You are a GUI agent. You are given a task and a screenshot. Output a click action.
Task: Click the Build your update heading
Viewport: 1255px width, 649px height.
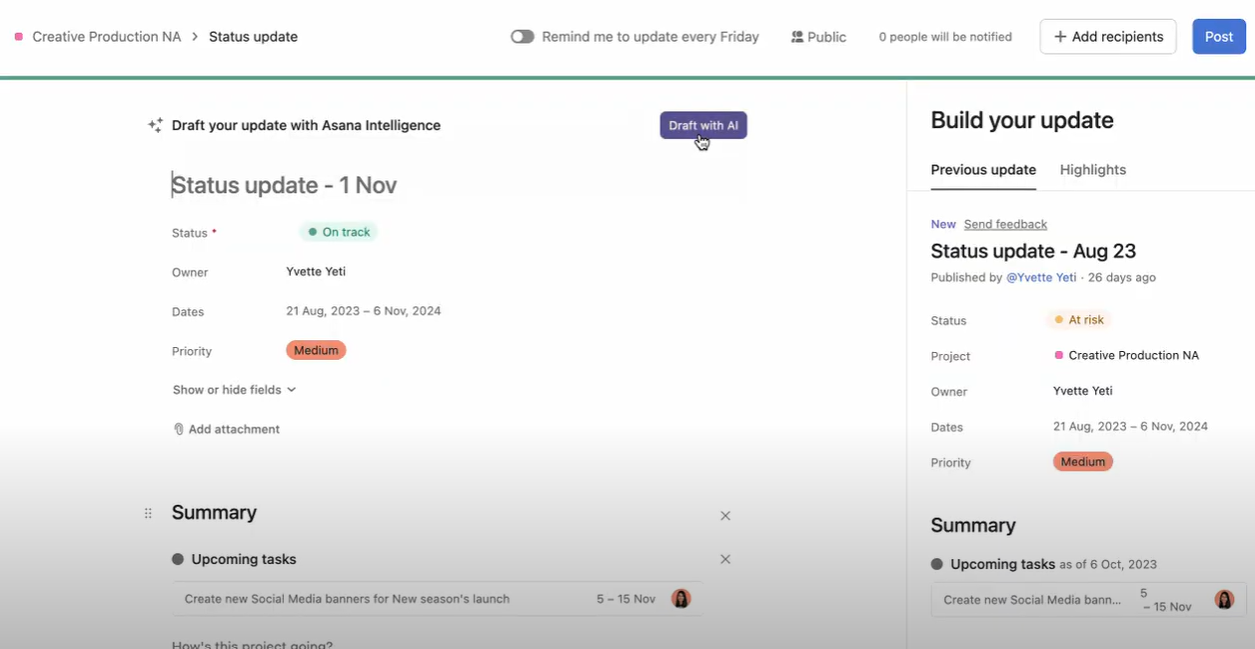pos(1022,121)
